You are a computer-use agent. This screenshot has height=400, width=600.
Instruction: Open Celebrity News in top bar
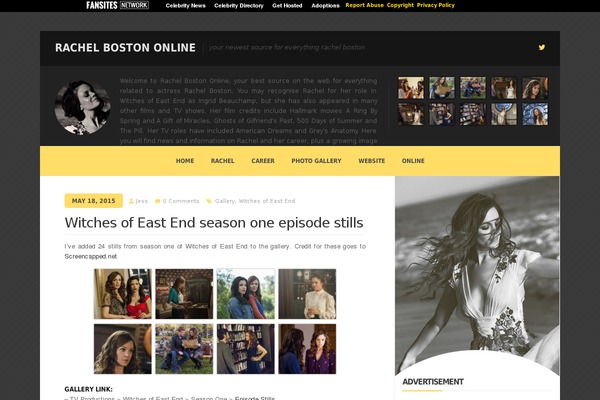click(186, 5)
